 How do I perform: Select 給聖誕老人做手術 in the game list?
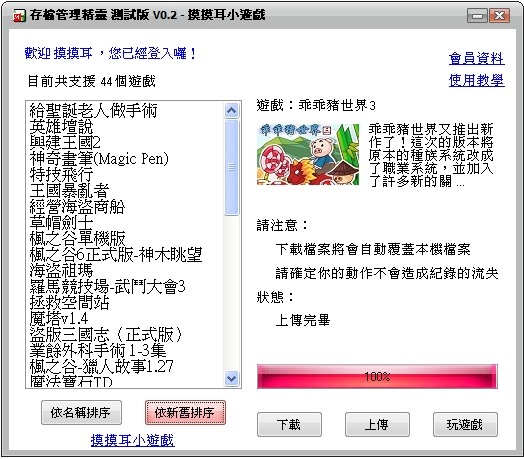pos(125,111)
